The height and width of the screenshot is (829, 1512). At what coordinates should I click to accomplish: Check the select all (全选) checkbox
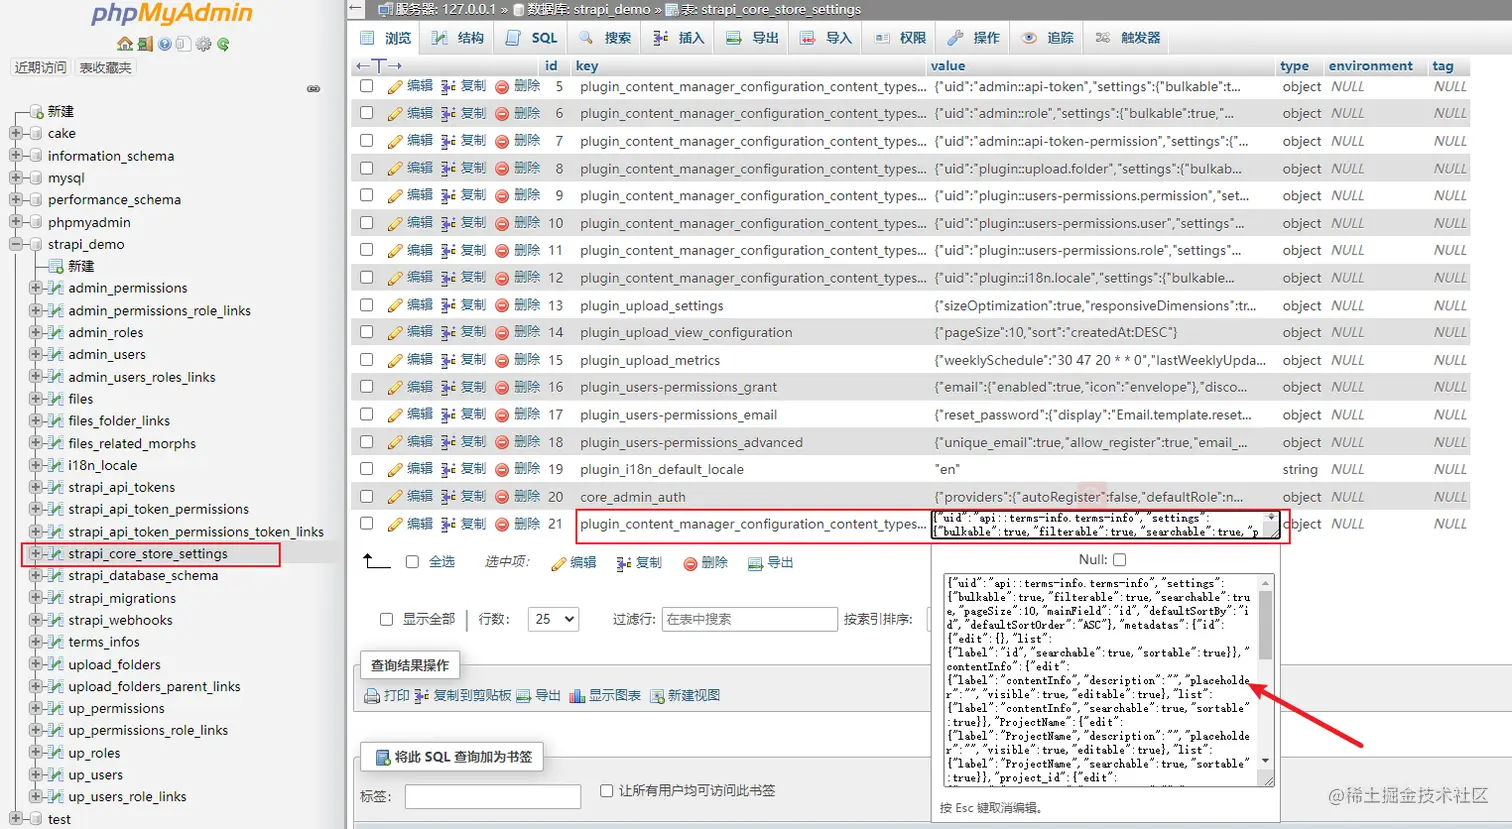pos(412,562)
